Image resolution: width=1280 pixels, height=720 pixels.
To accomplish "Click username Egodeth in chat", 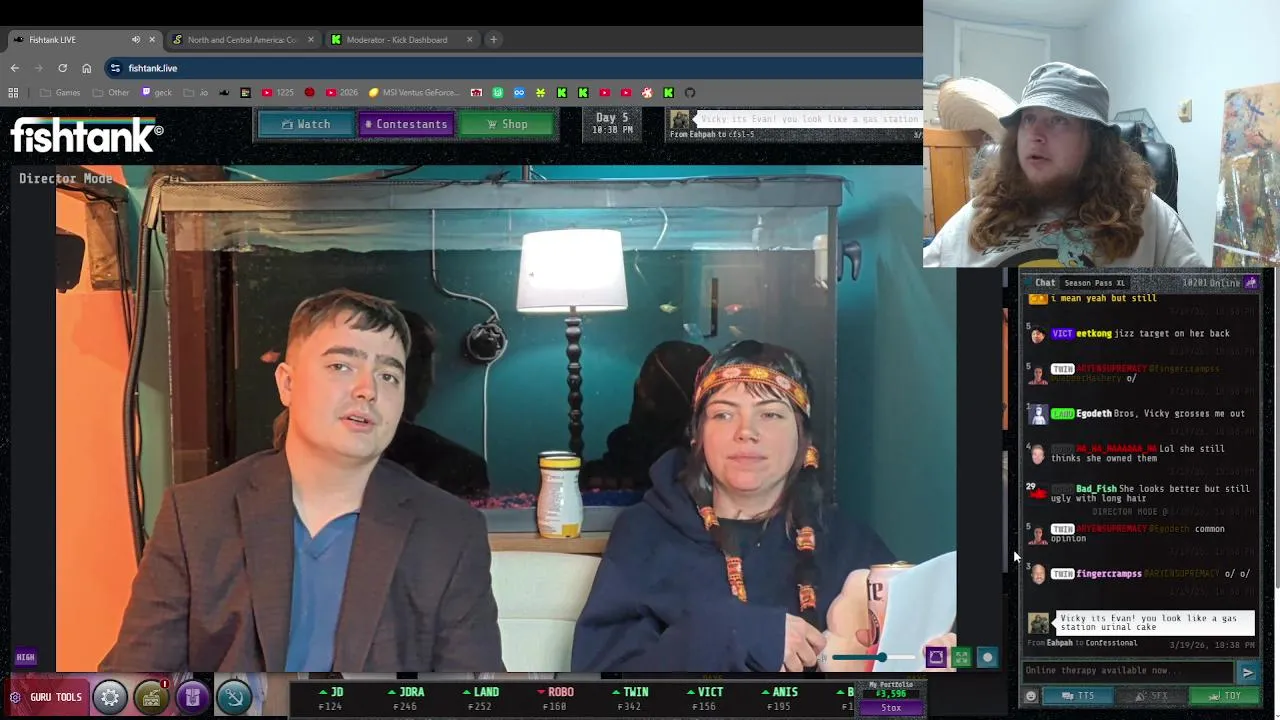I will tap(1094, 414).
